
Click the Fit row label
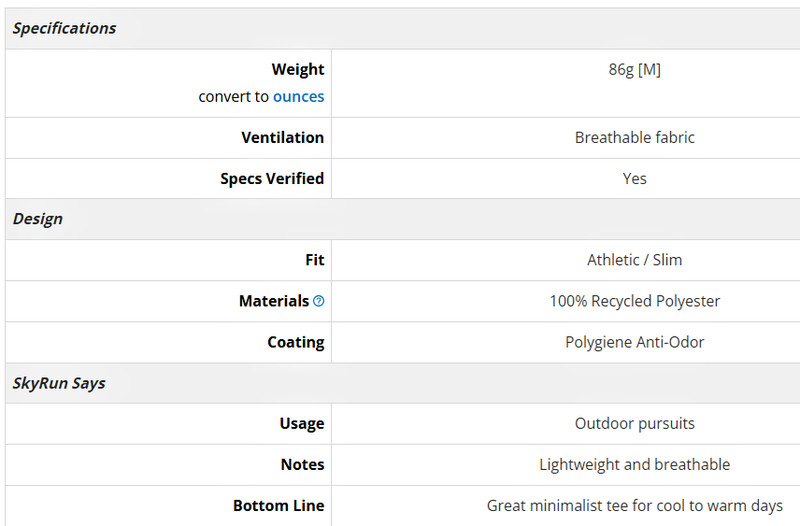point(315,260)
